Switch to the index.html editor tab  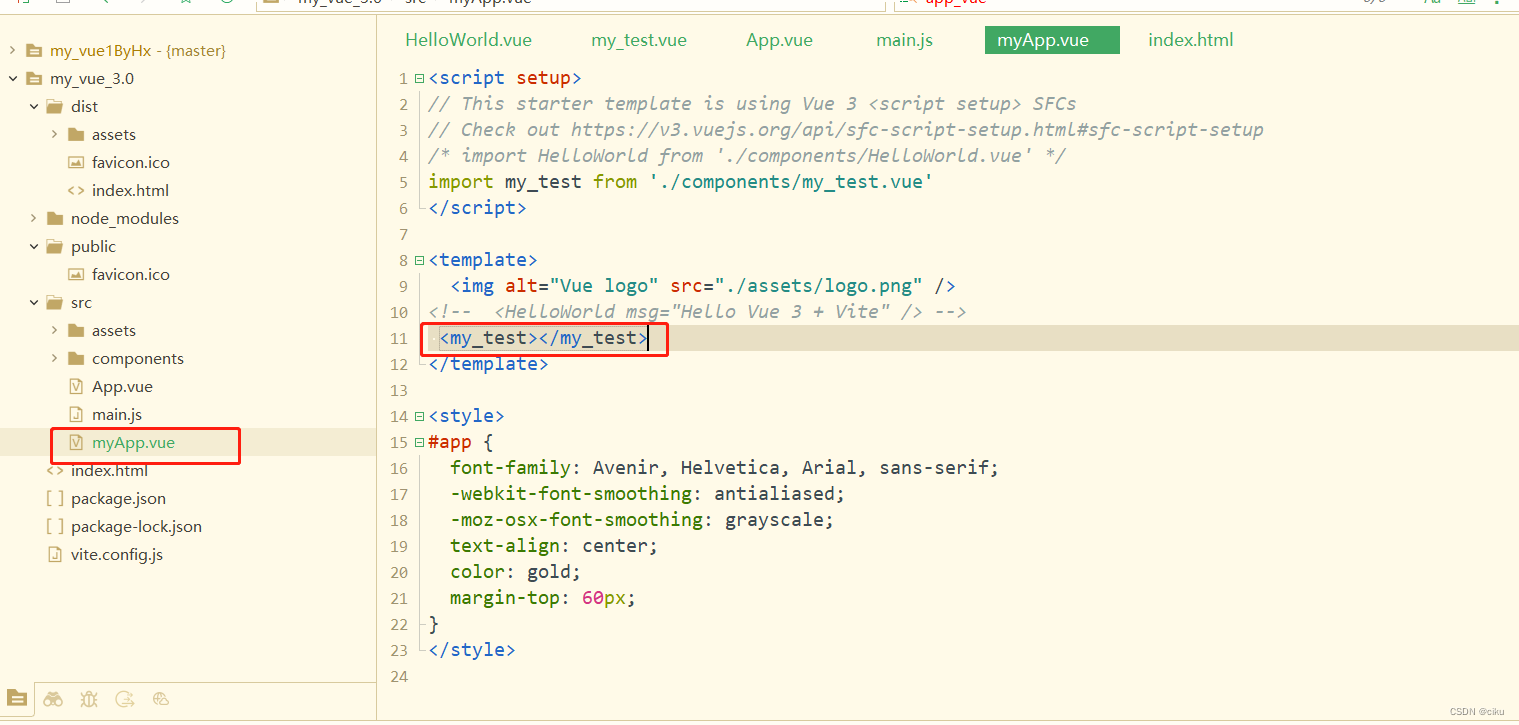(1190, 40)
